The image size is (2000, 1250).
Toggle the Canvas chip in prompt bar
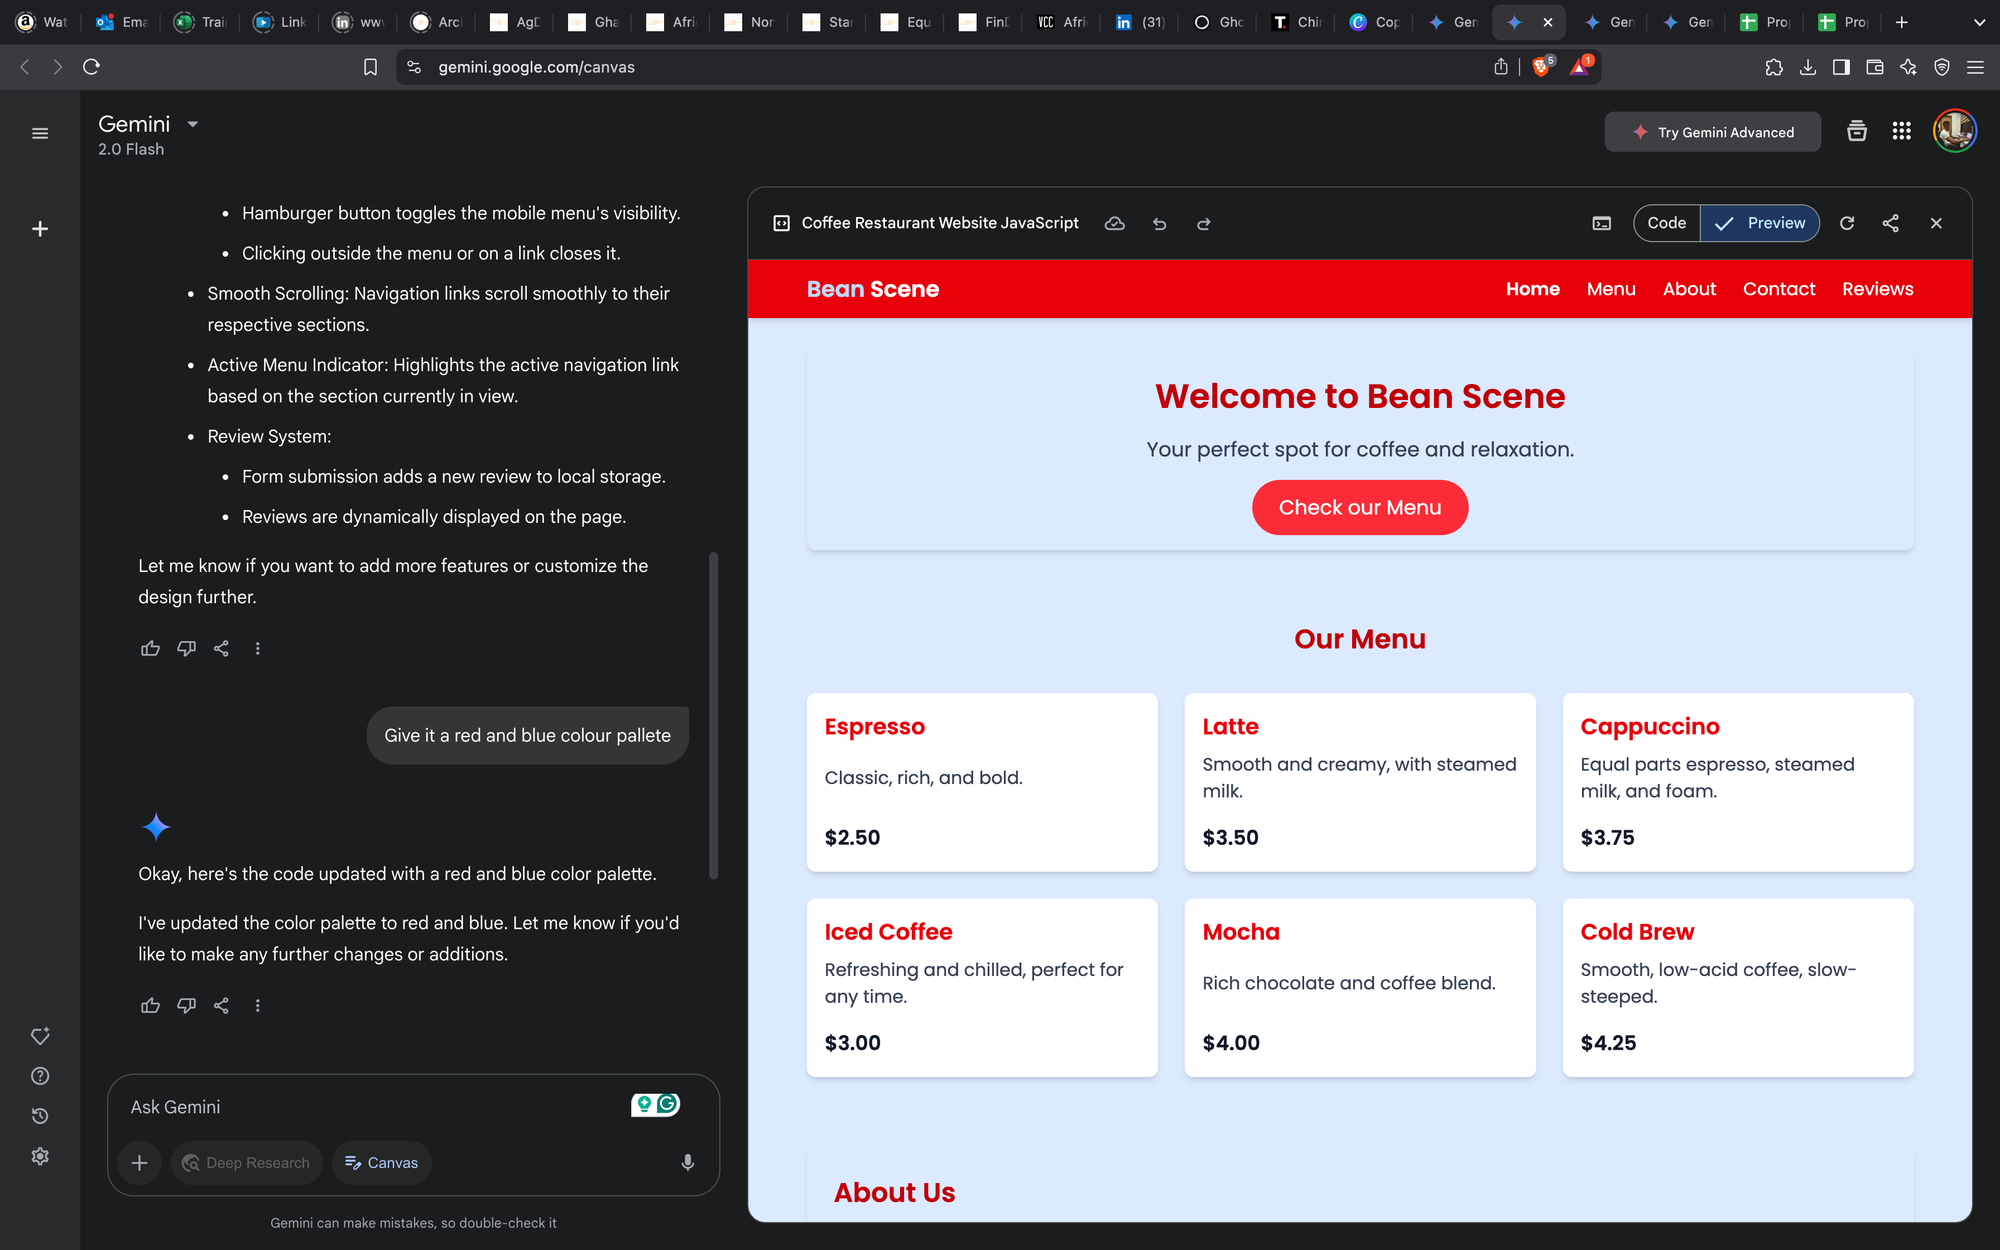pos(381,1162)
